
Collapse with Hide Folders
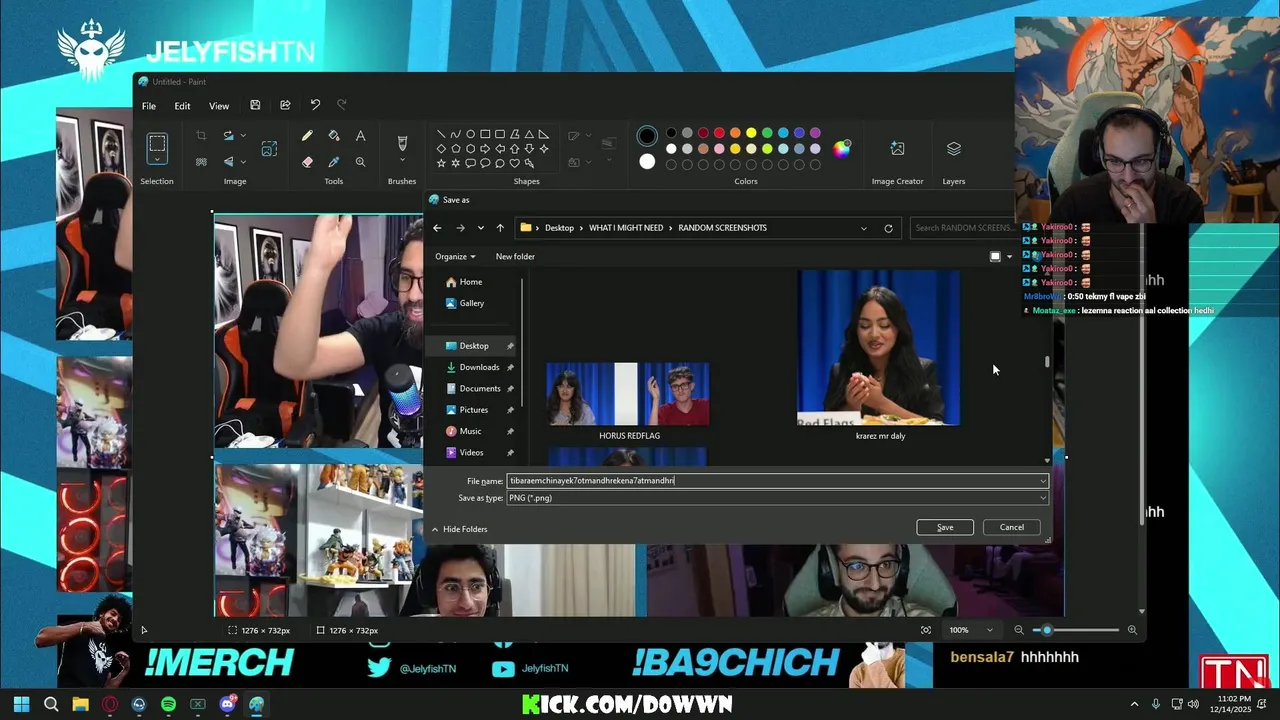460,529
